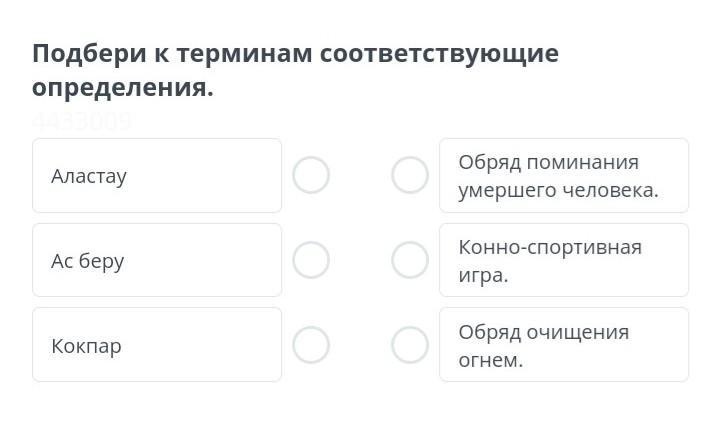Choose the 'Конно-спортивная игра' definition box
The height and width of the screenshot is (437, 702).
564,260
